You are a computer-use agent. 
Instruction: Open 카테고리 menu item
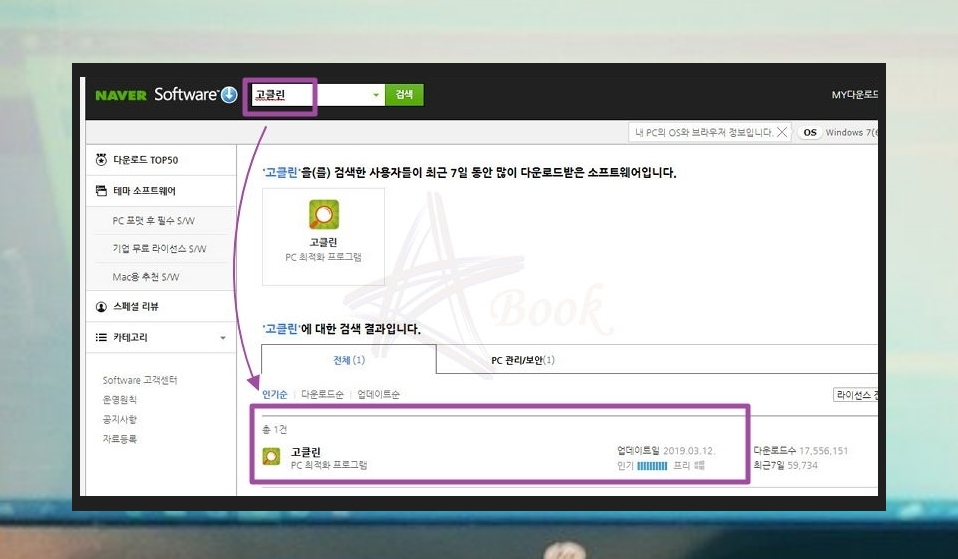tap(130, 337)
